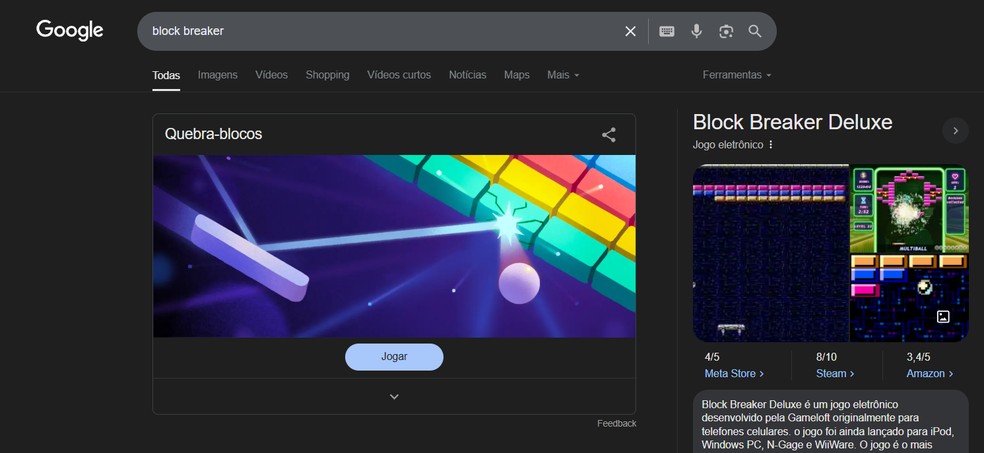Click the Google logo
Viewport: 984px width, 453px height.
coord(70,30)
